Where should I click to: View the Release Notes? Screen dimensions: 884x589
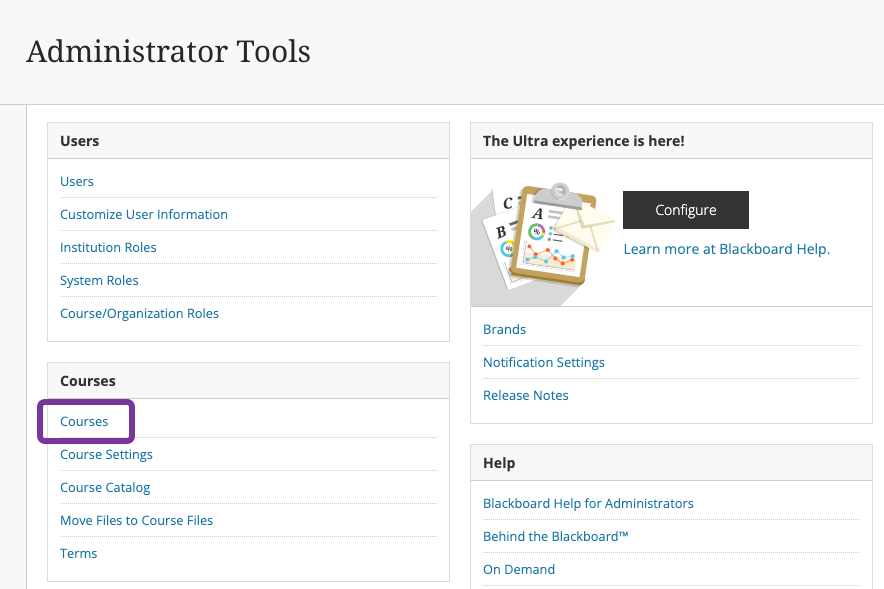525,396
